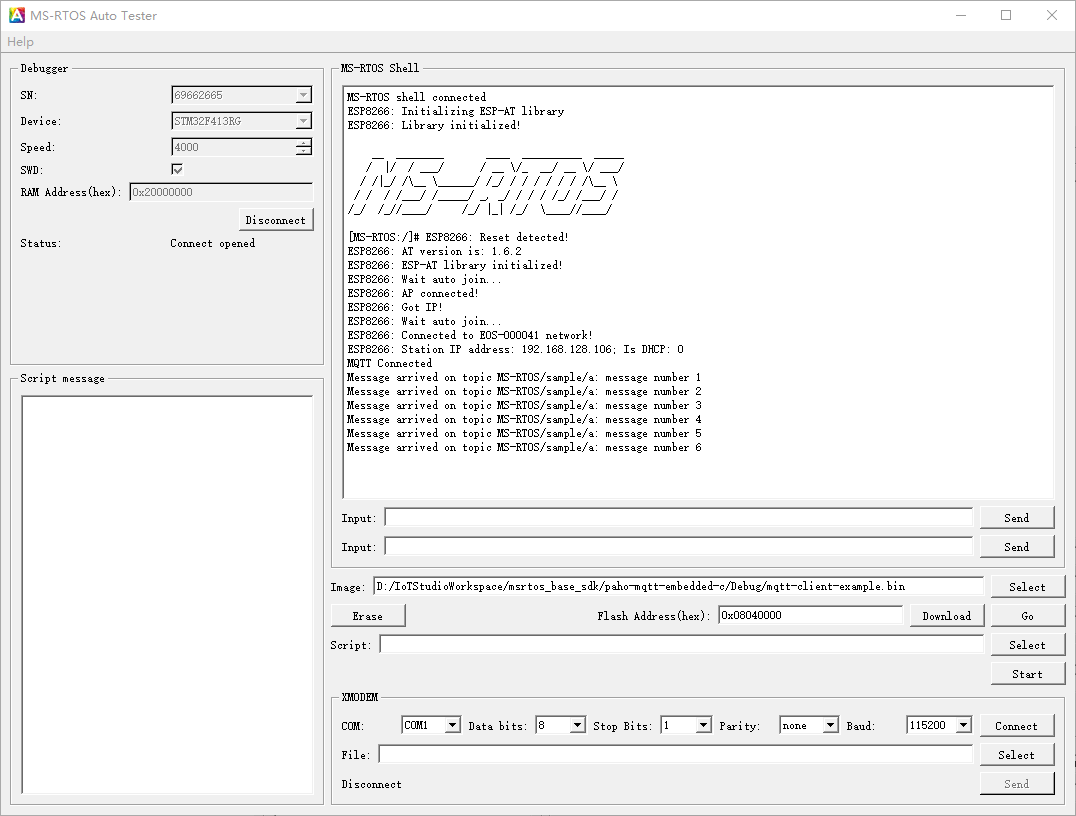The image size is (1076, 816).
Task: Increase the Speed spinner value
Action: click(x=304, y=143)
